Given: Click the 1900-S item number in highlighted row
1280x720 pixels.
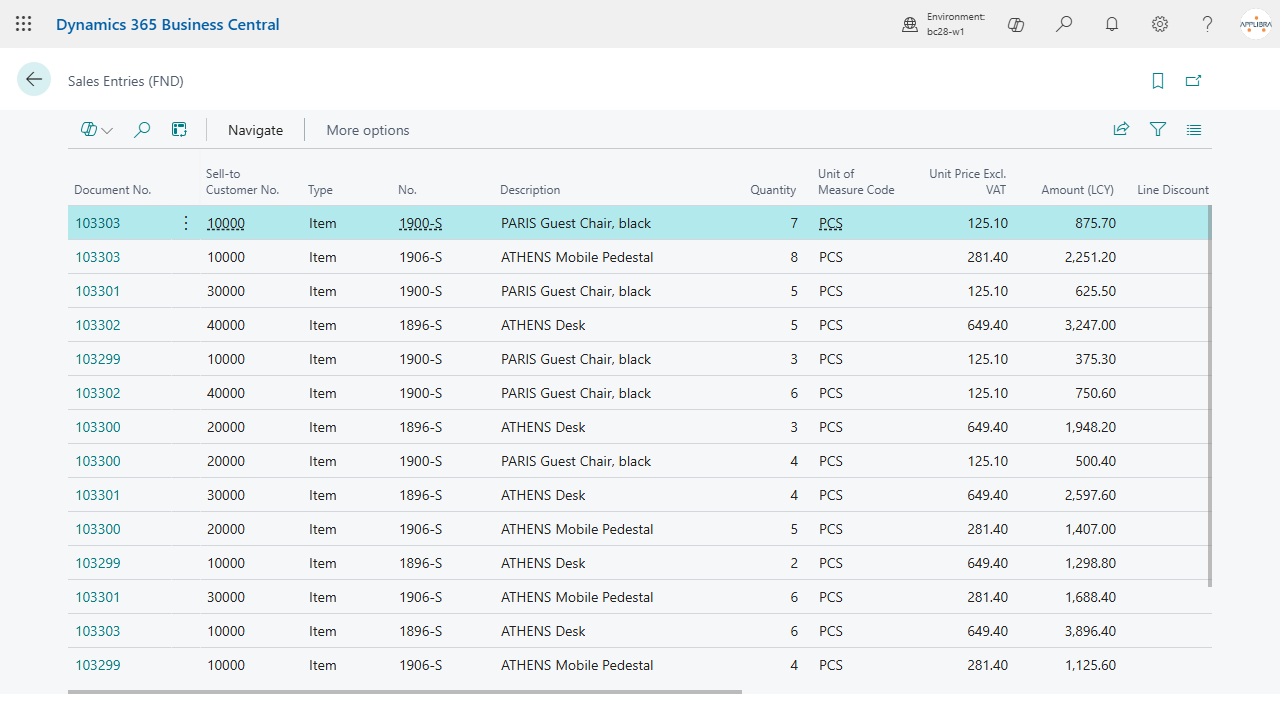Looking at the screenshot, I should click(x=421, y=223).
